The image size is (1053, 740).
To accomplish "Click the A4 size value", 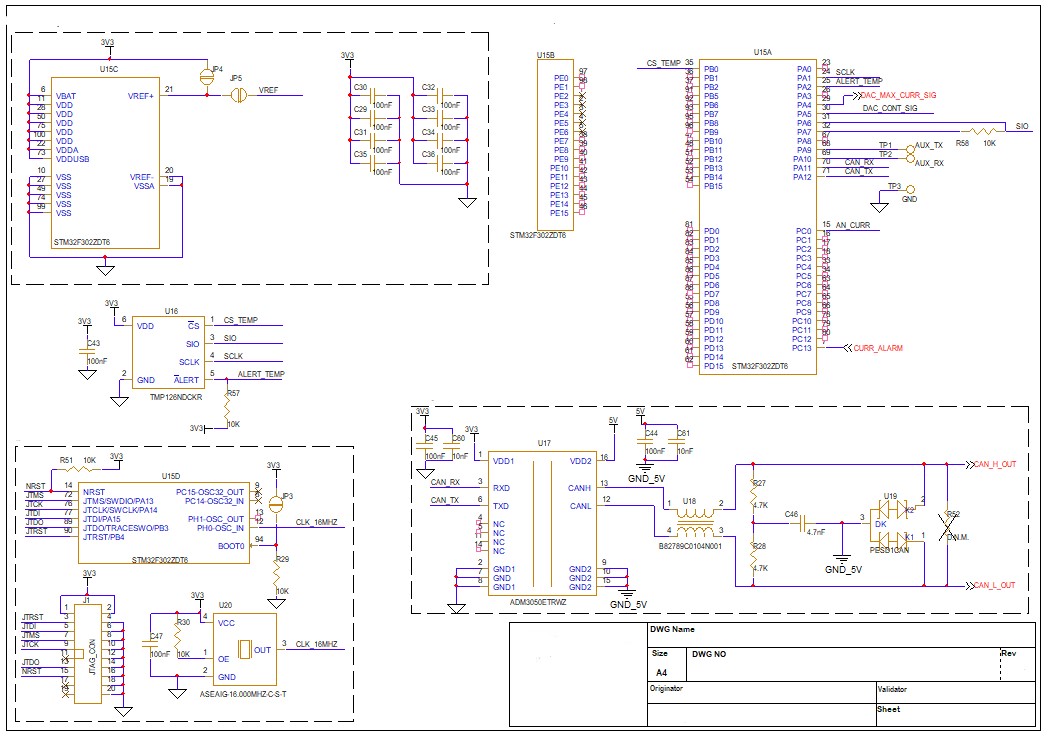I will click(x=661, y=672).
